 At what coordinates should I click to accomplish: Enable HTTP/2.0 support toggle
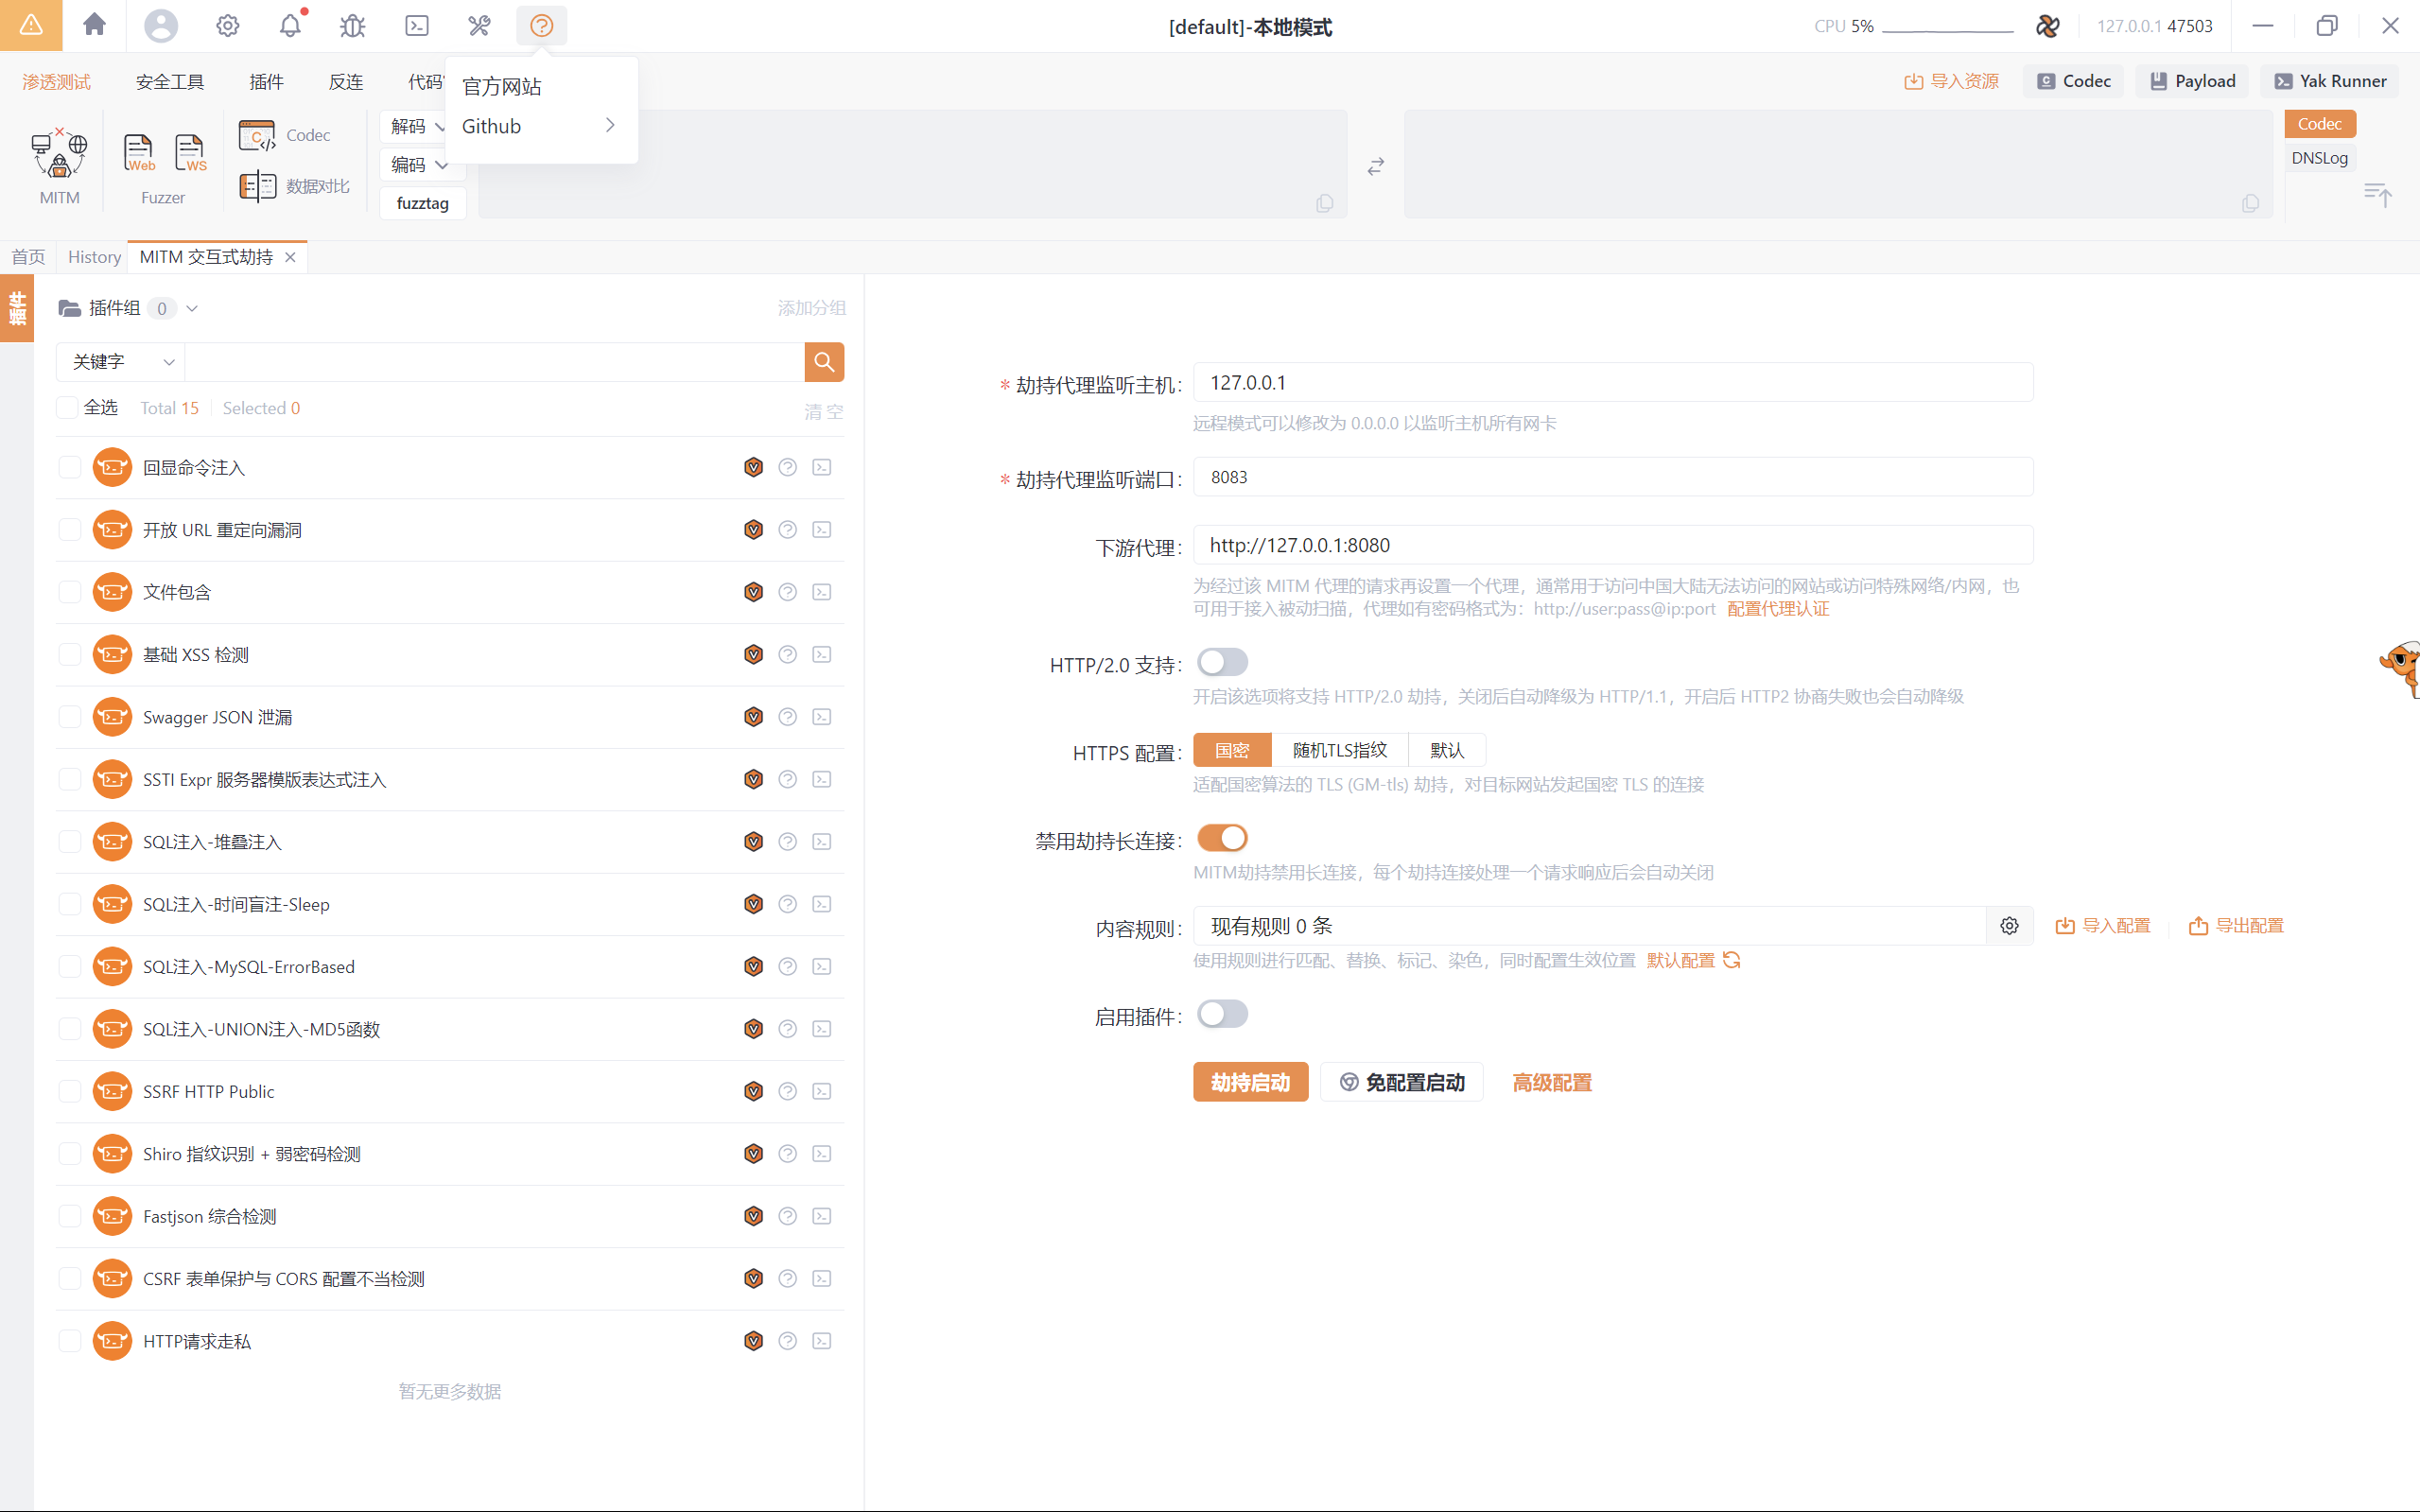[x=1221, y=662]
